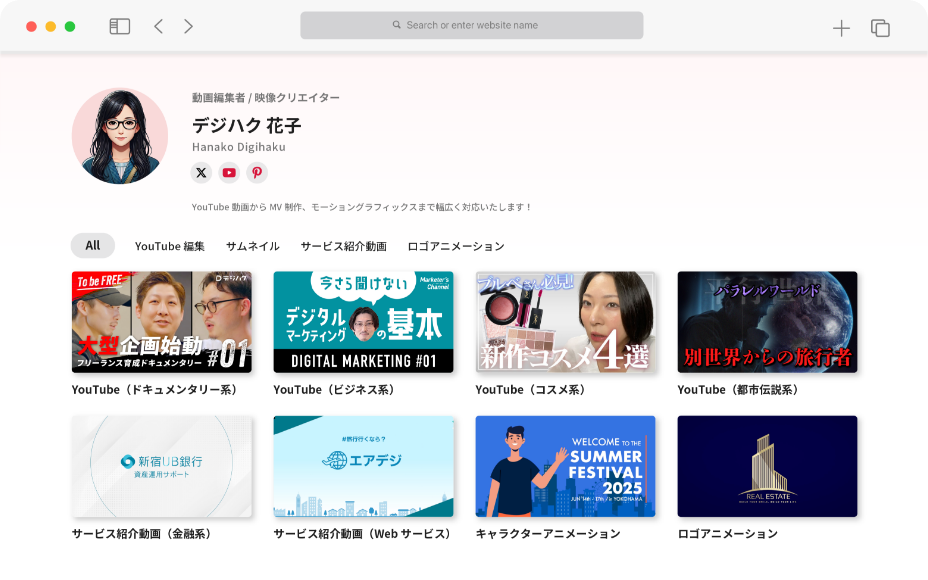Click the Real Estate logo animation thumbnail
Screen dimensions: 928x580
pyautogui.click(x=767, y=466)
